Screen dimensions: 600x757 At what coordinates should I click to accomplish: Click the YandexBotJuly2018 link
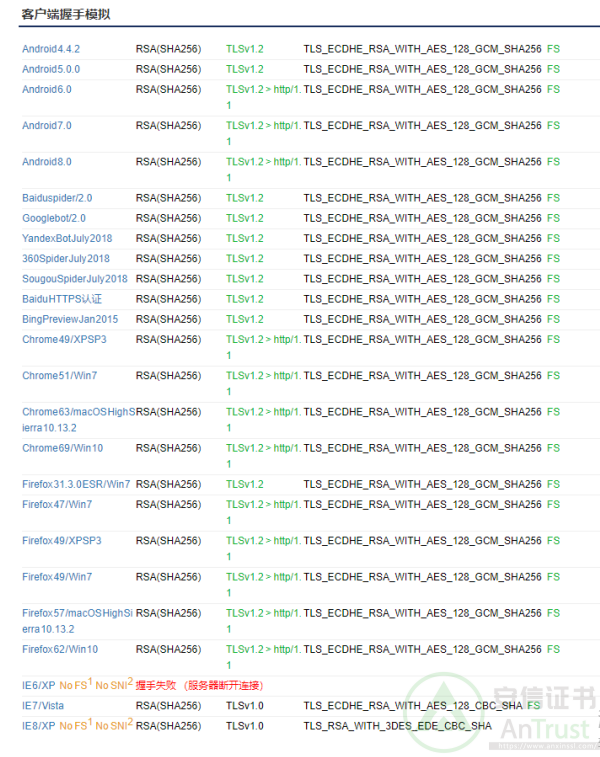coord(67,238)
